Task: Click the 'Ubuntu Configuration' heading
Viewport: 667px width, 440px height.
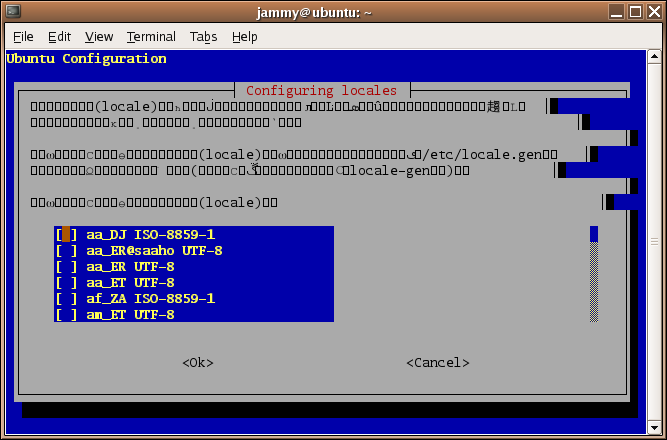Action: (86, 59)
